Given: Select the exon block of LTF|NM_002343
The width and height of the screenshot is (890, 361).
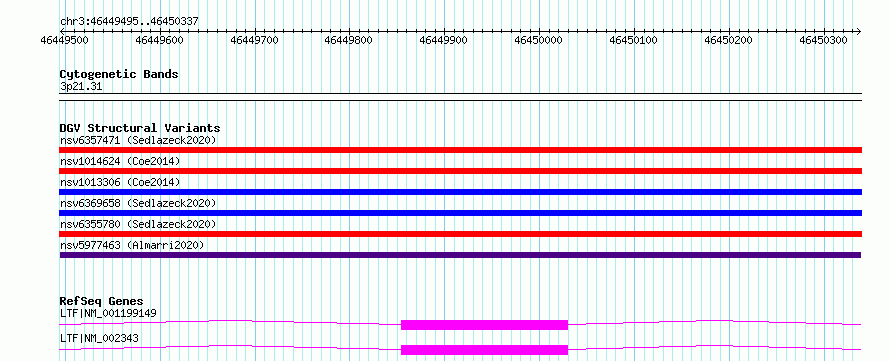Looking at the screenshot, I should coord(485,350).
